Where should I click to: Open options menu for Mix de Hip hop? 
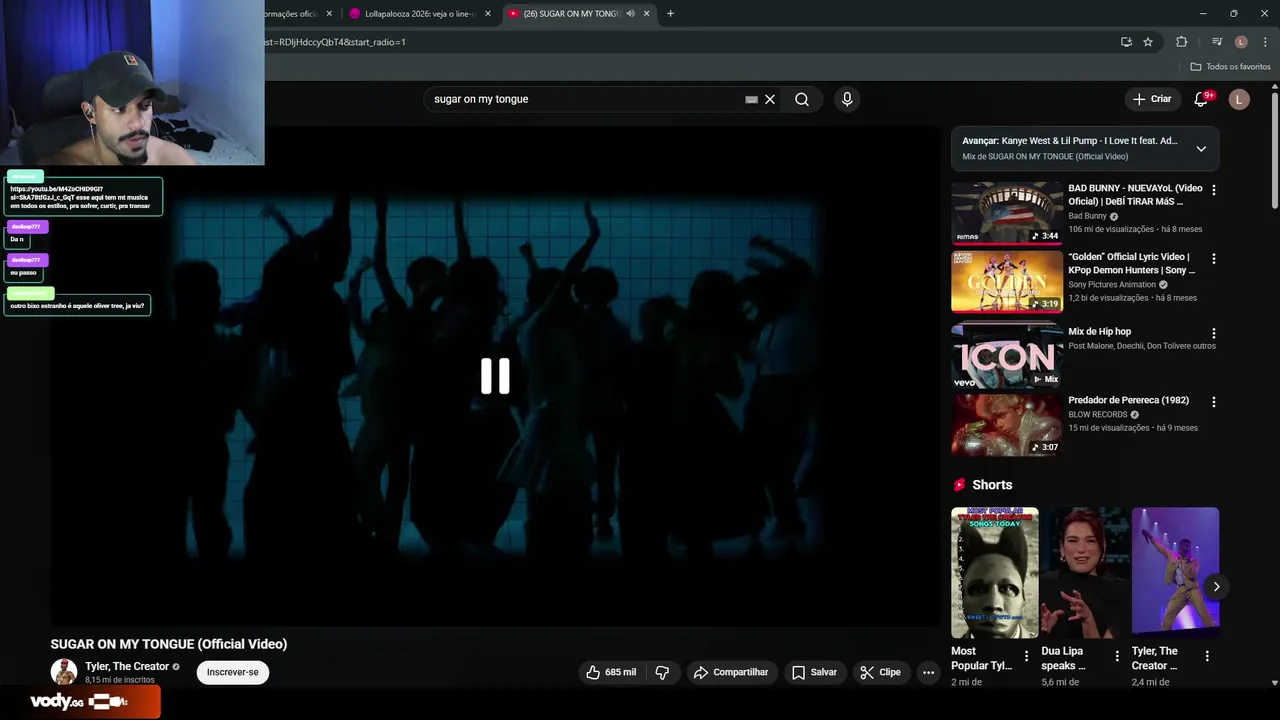point(1214,334)
